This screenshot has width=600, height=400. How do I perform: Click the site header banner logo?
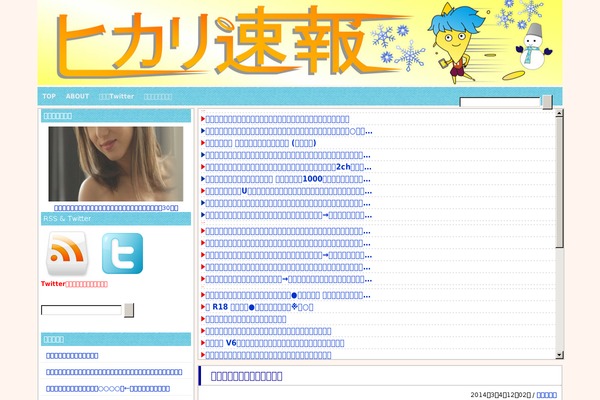click(x=300, y=42)
